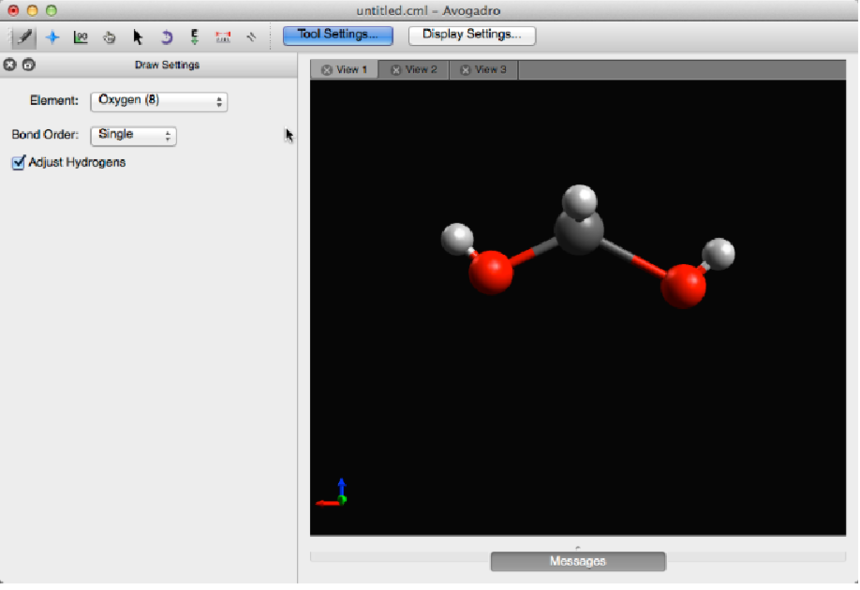The height and width of the screenshot is (590, 860).
Task: Toggle the Tool Settings panel button
Action: (337, 35)
